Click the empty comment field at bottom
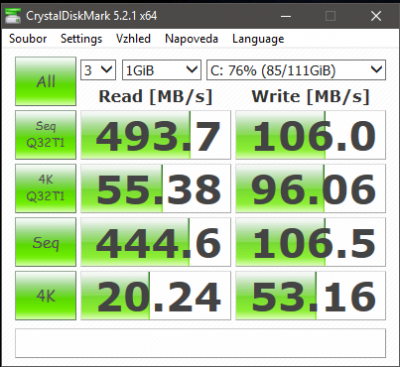The width and height of the screenshot is (400, 367). click(200, 343)
